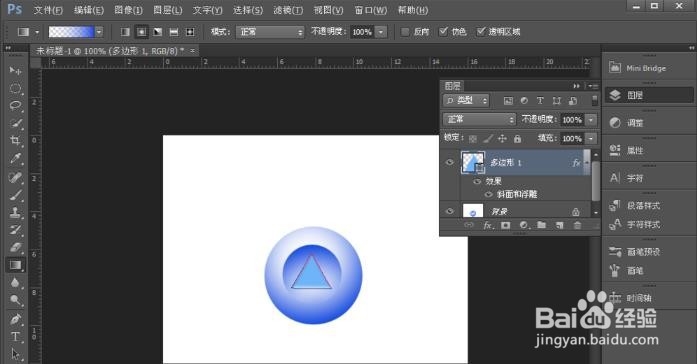Select the Horizontal Type tool

click(15, 336)
